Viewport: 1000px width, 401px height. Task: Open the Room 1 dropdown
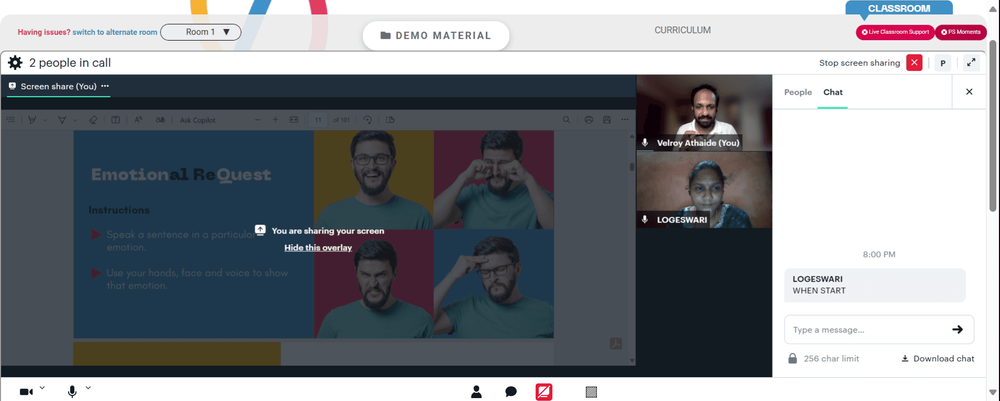200,32
